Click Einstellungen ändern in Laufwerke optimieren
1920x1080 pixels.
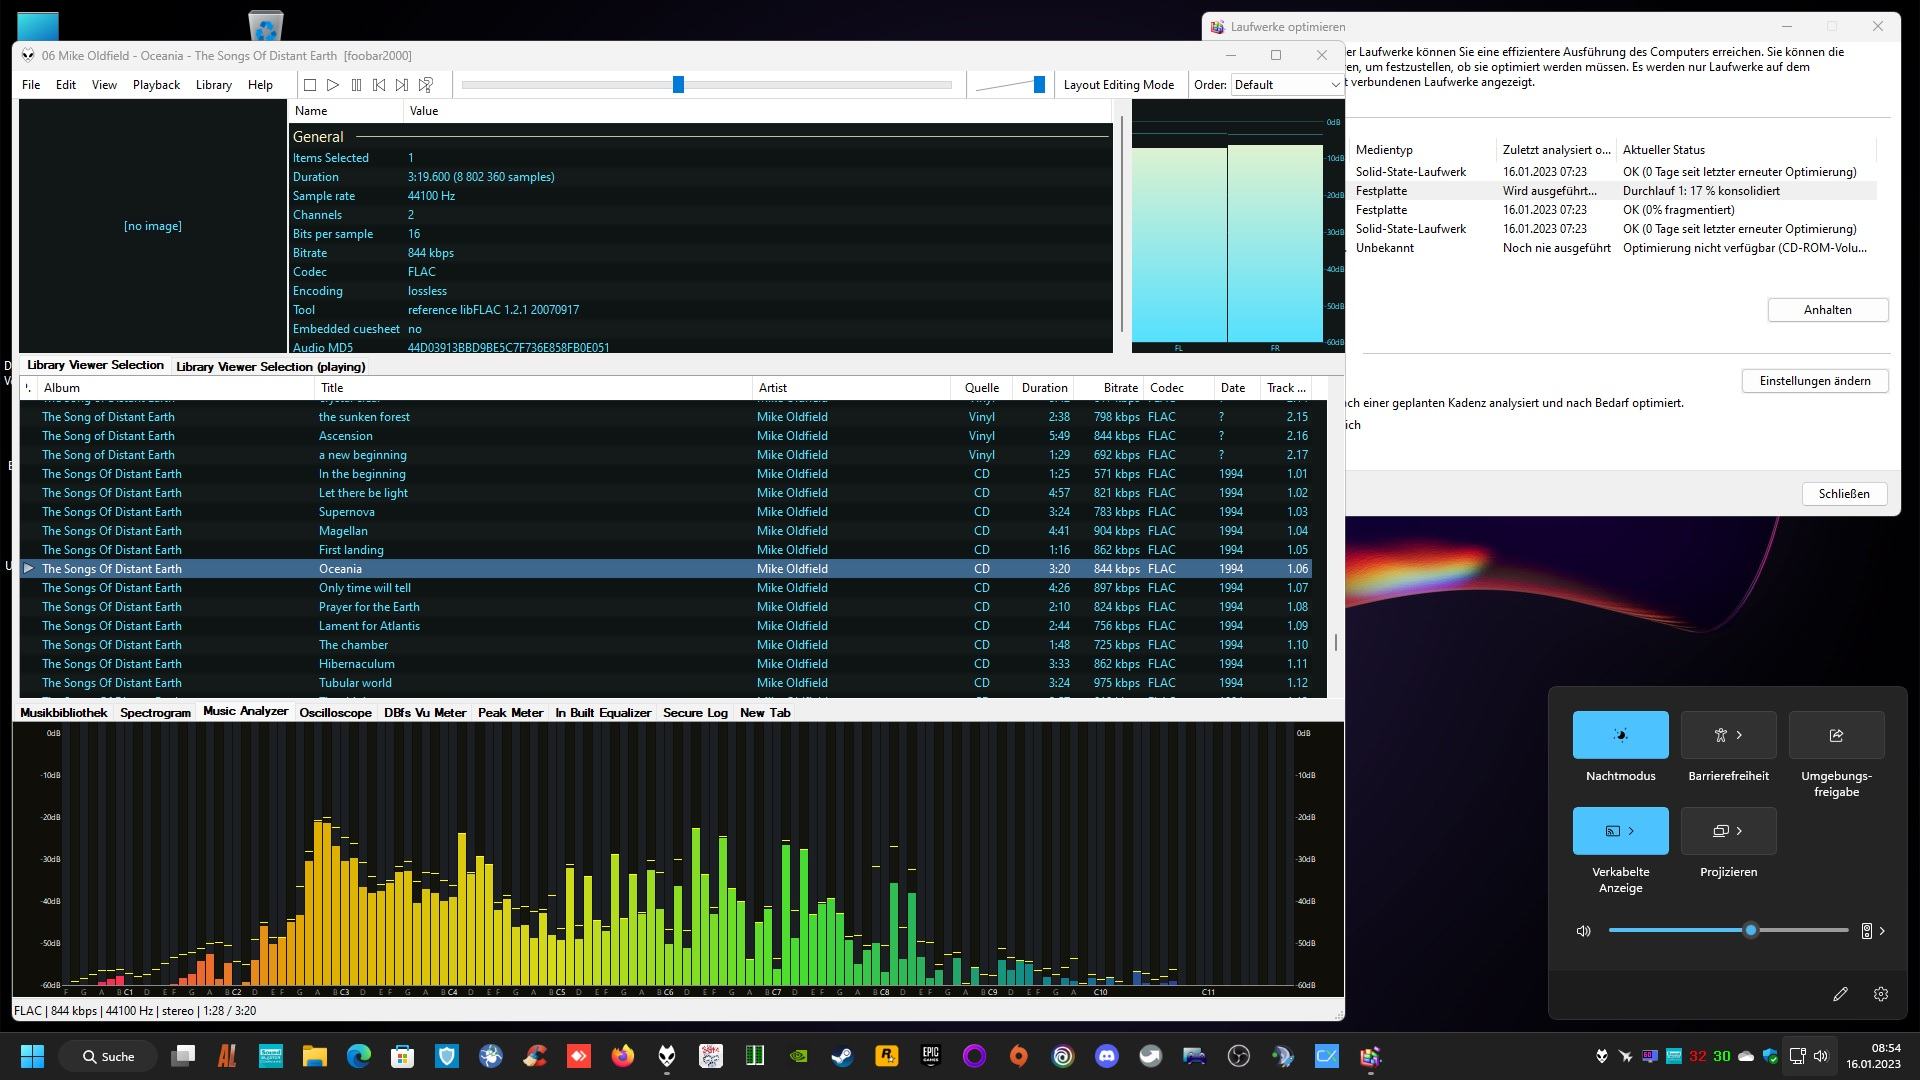(x=1814, y=381)
